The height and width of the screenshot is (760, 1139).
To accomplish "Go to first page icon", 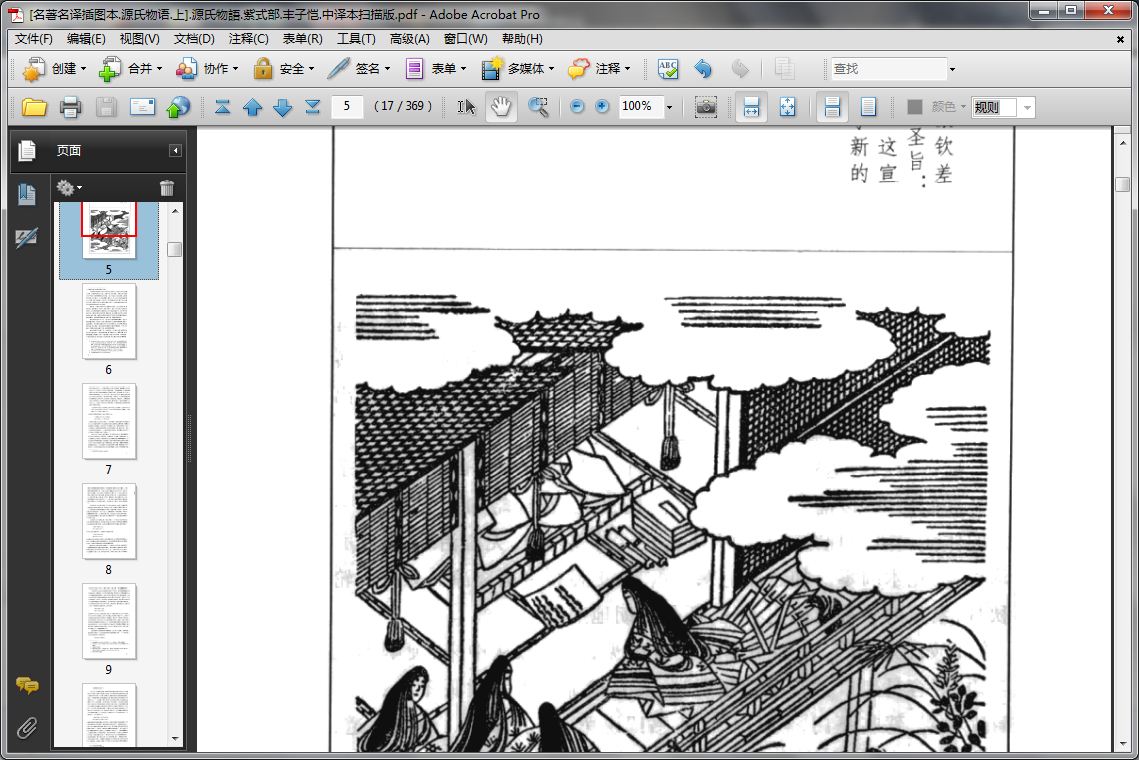I will (x=222, y=108).
